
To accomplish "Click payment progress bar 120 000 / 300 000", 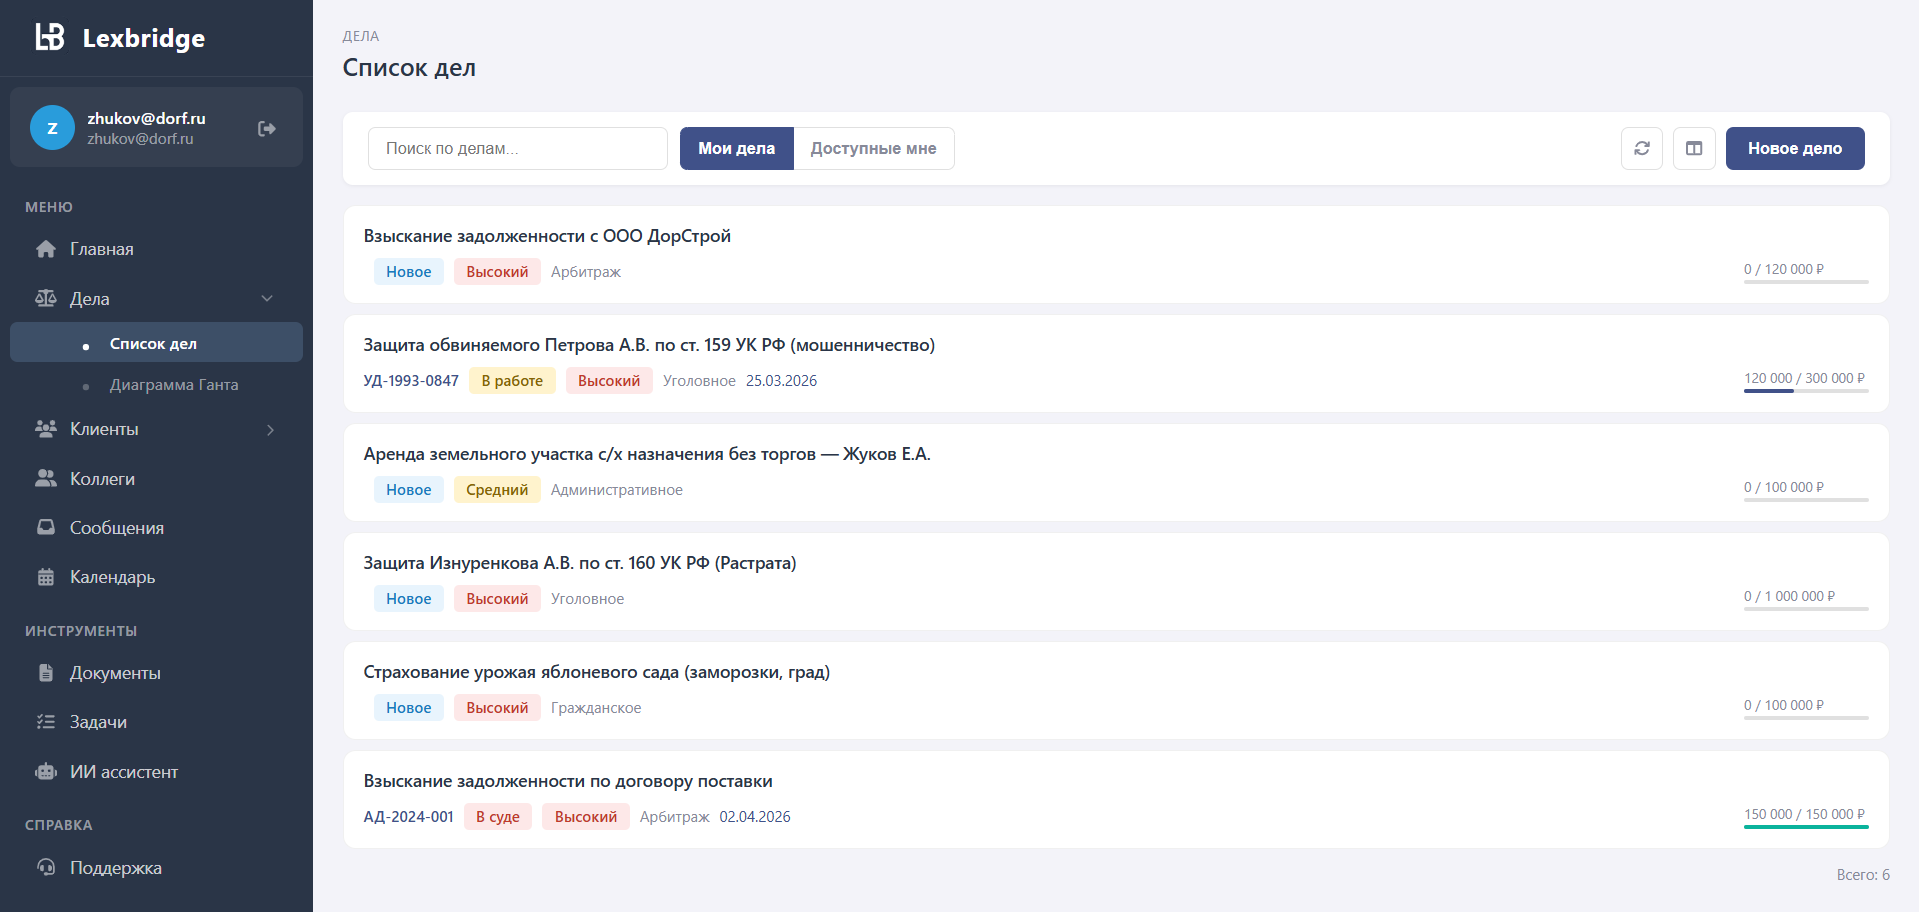I will [x=1805, y=390].
